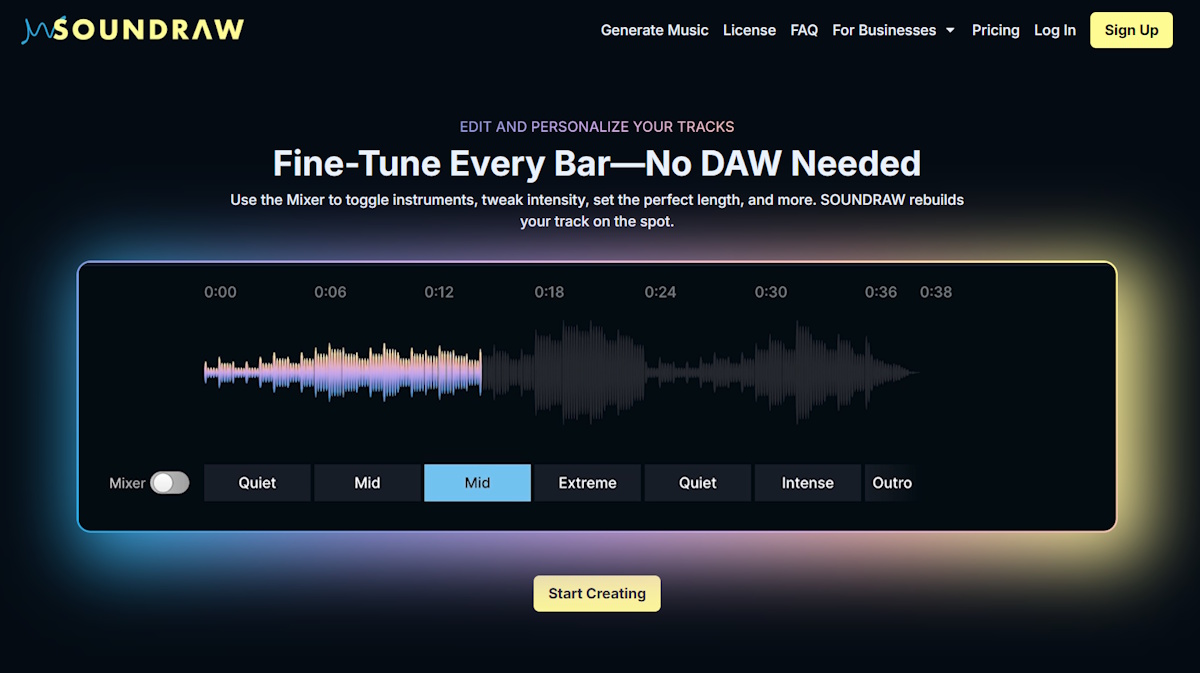
Task: Click the 0:12 timeline marker
Action: pyautogui.click(x=439, y=292)
